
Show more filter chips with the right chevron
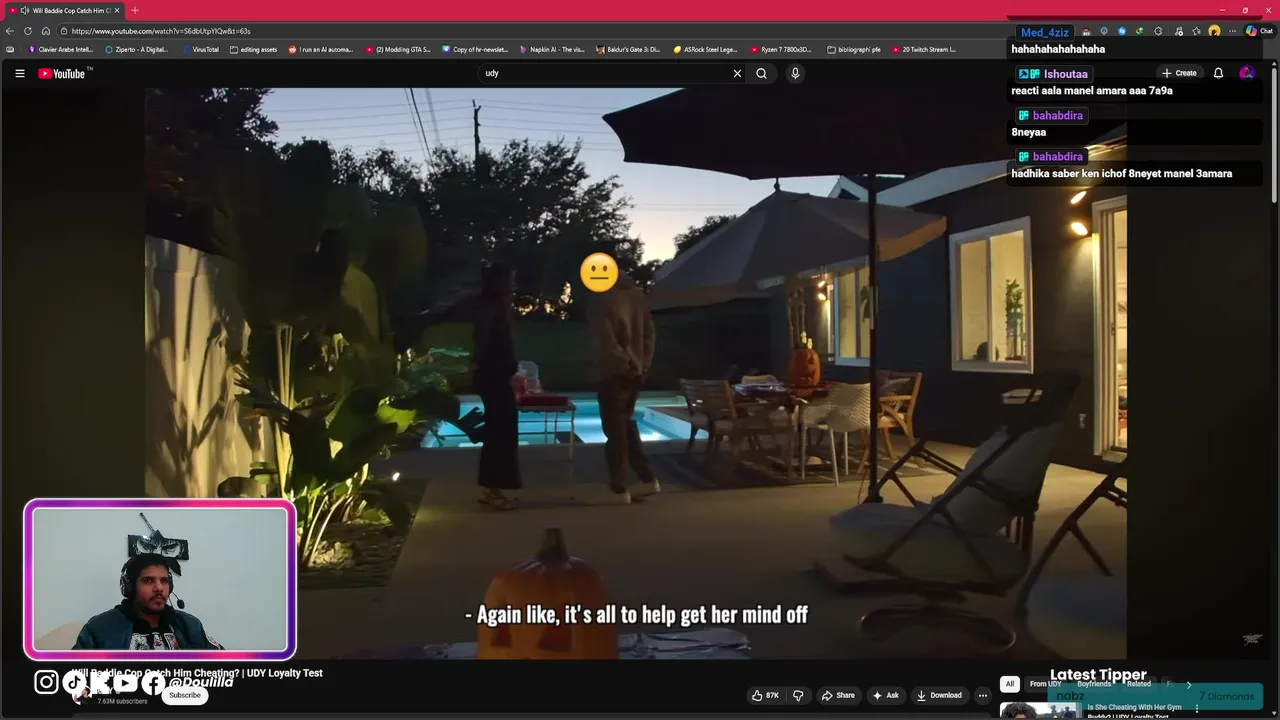click(1188, 684)
